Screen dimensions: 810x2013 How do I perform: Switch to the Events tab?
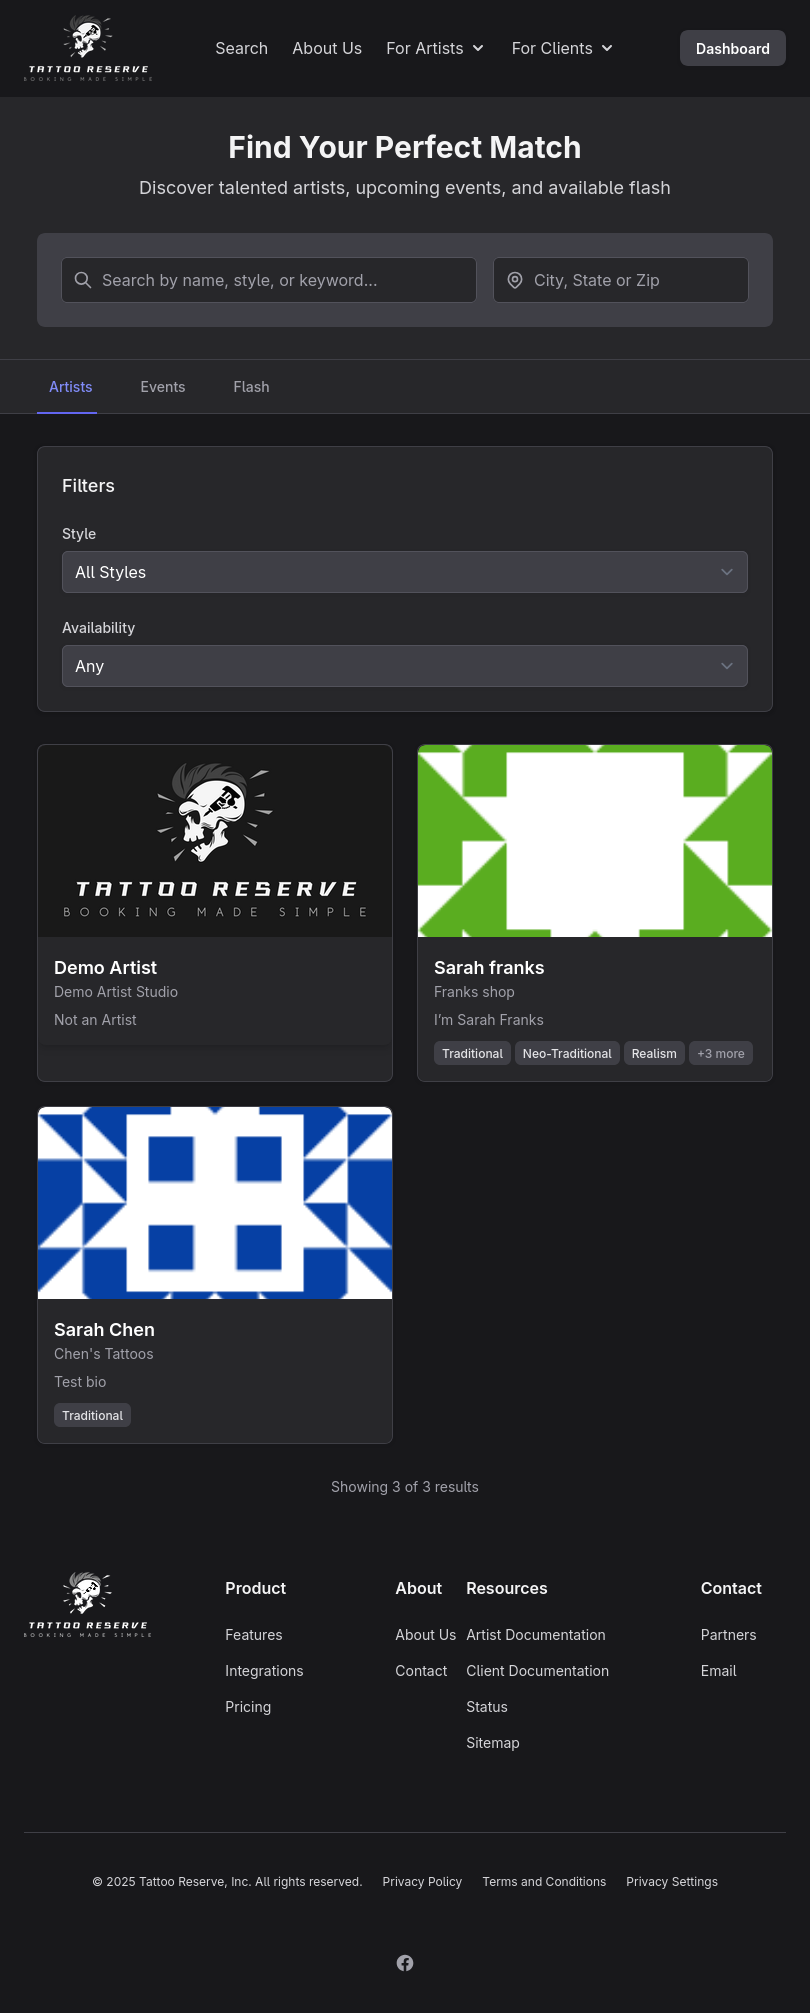tap(163, 387)
